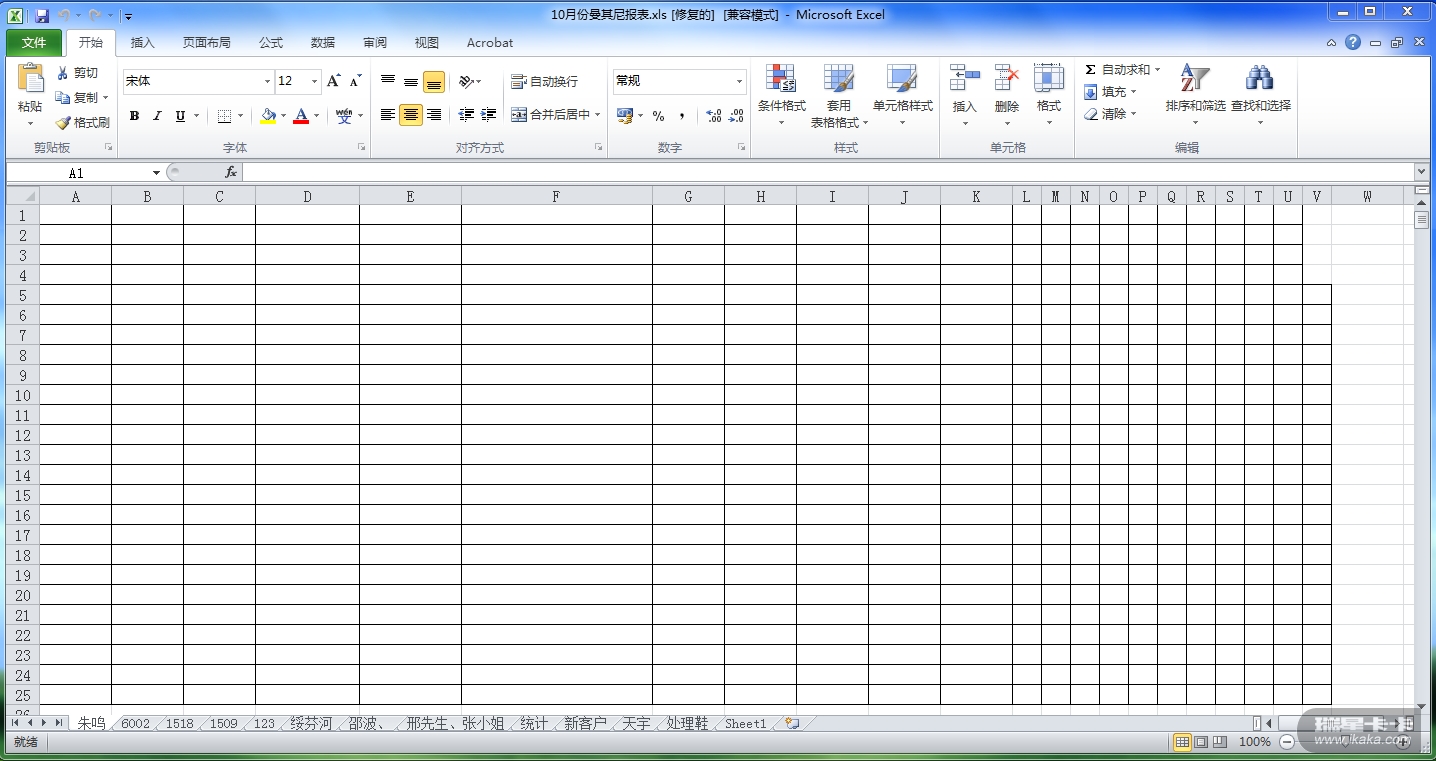Viewport: 1436px width, 761px height.
Task: Switch to the 页面布局 ribbon tab
Action: tap(206, 43)
